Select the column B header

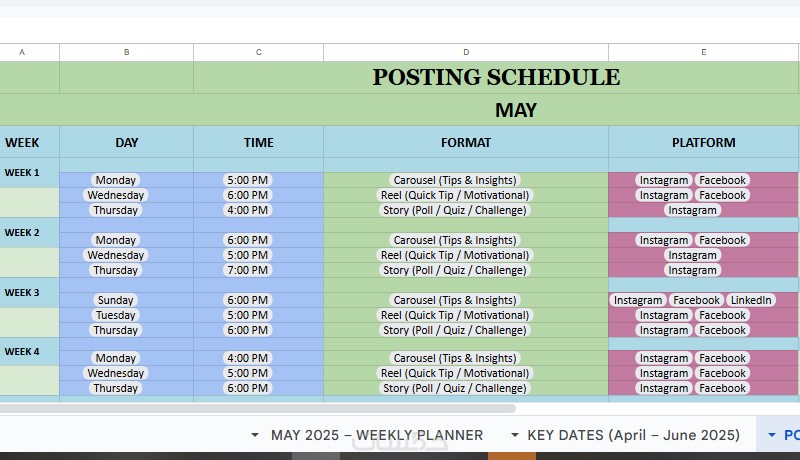pos(126,52)
